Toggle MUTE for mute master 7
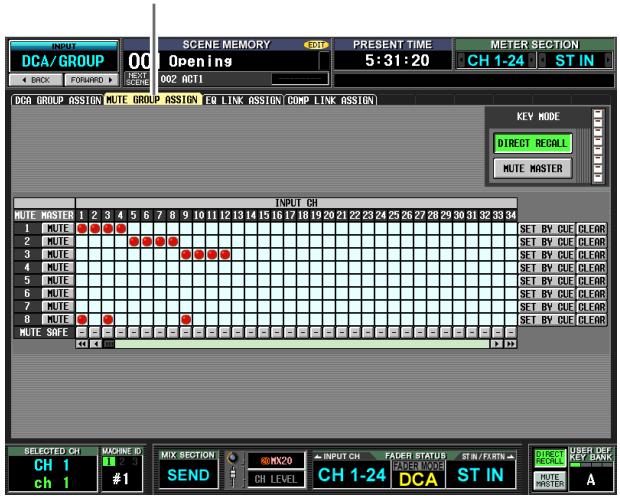 pos(58,307)
